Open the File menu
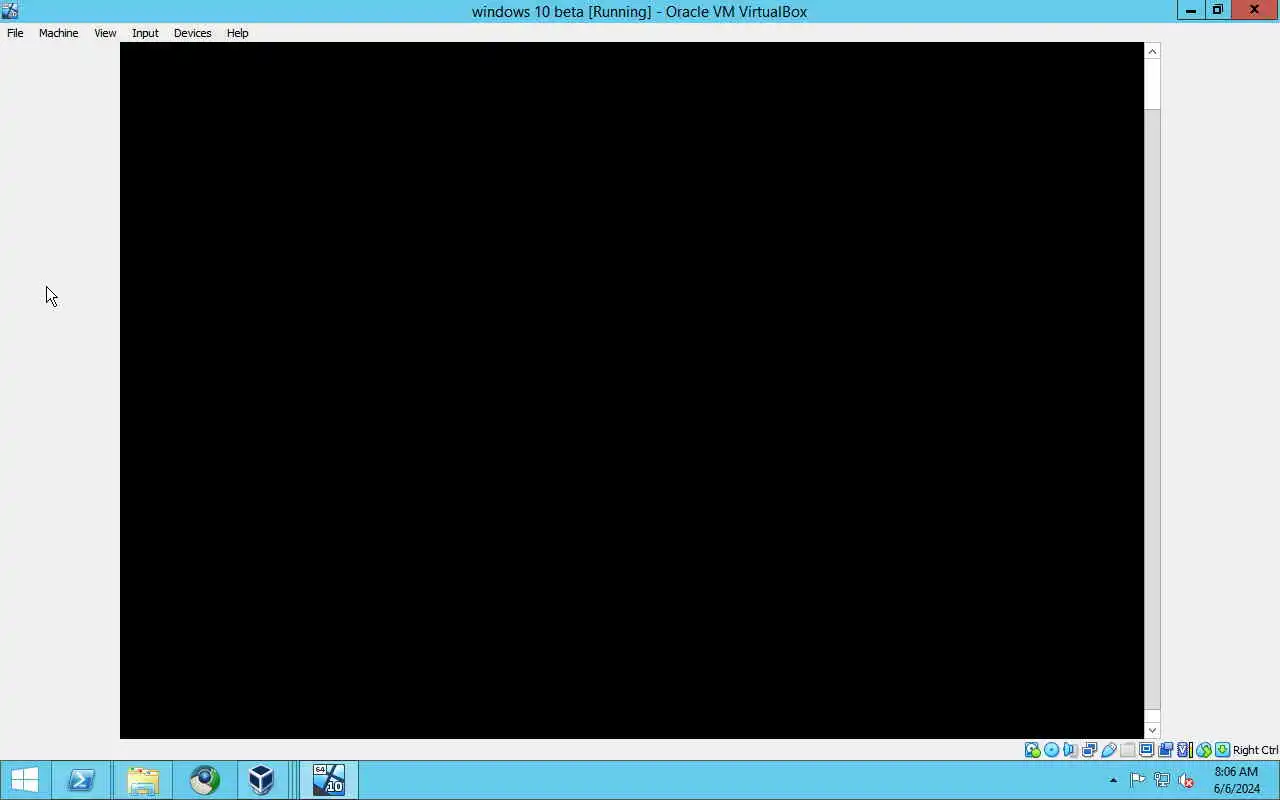 [15, 33]
